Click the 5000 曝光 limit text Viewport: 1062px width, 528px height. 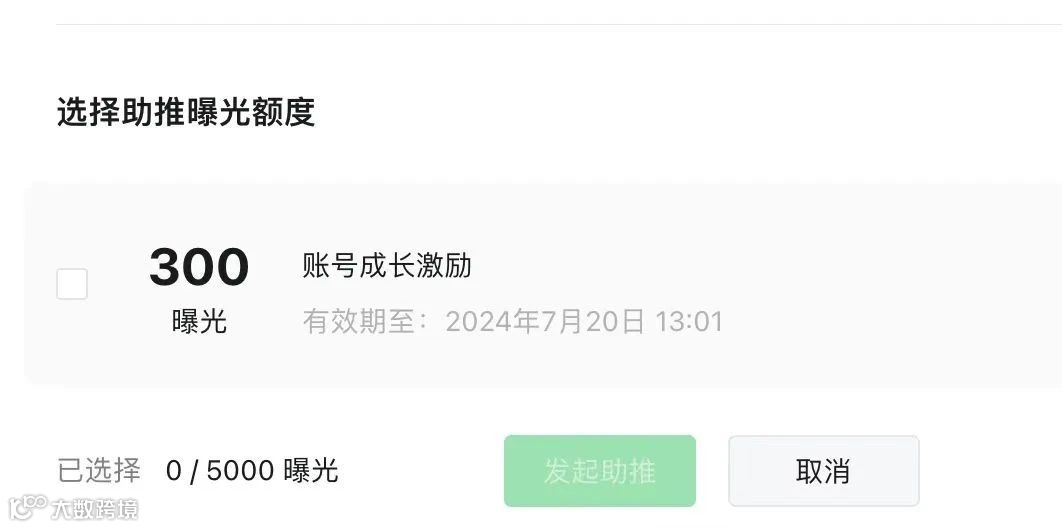pyautogui.click(x=272, y=470)
